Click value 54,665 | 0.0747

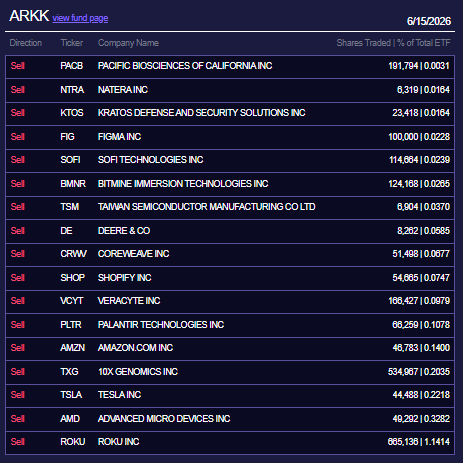point(421,278)
